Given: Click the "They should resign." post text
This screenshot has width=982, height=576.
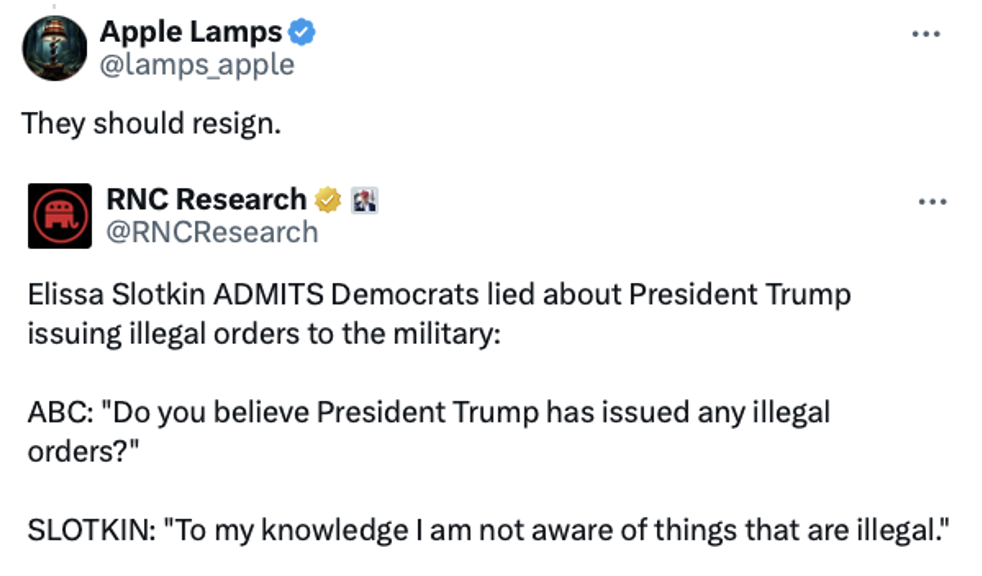Looking at the screenshot, I should coord(152,123).
